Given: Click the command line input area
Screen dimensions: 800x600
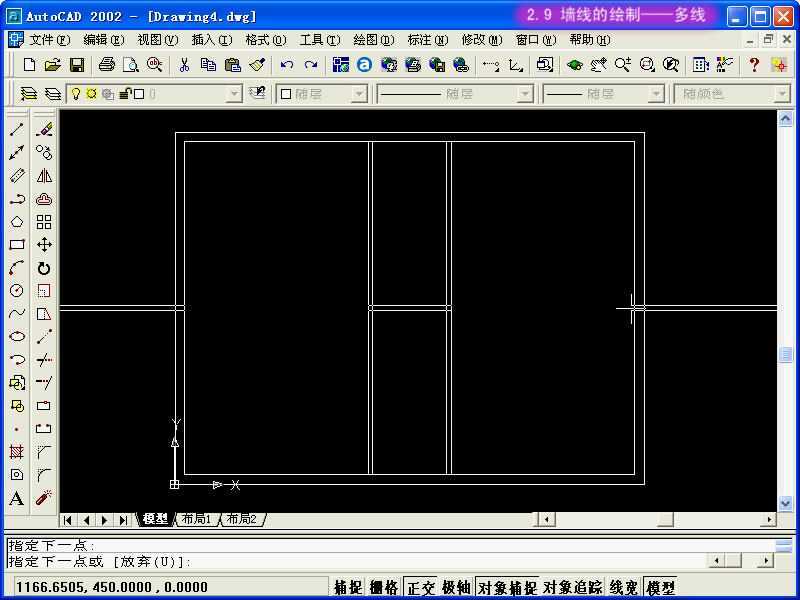Looking at the screenshot, I should [x=357, y=562].
